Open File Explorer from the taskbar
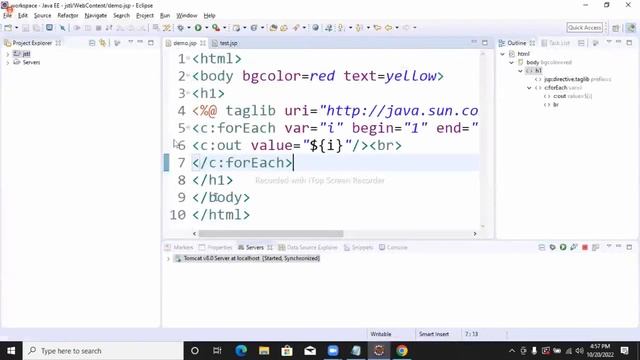The image size is (640, 360). 264,351
